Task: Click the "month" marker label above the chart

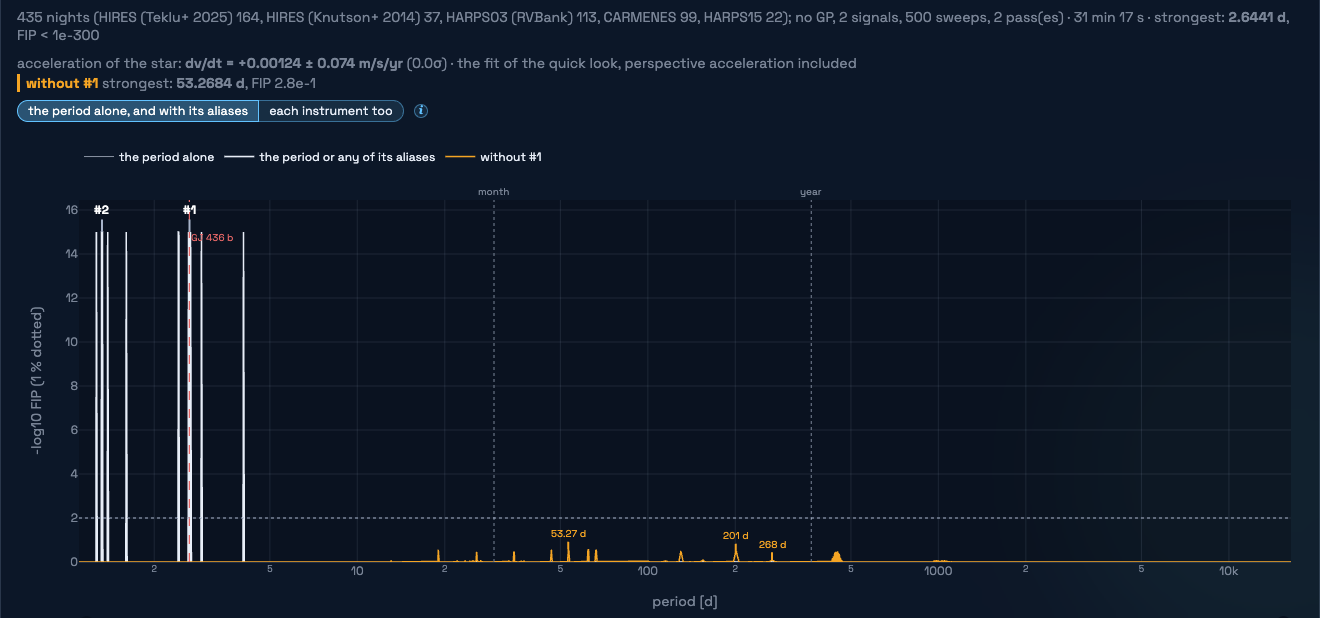Action: tap(494, 191)
